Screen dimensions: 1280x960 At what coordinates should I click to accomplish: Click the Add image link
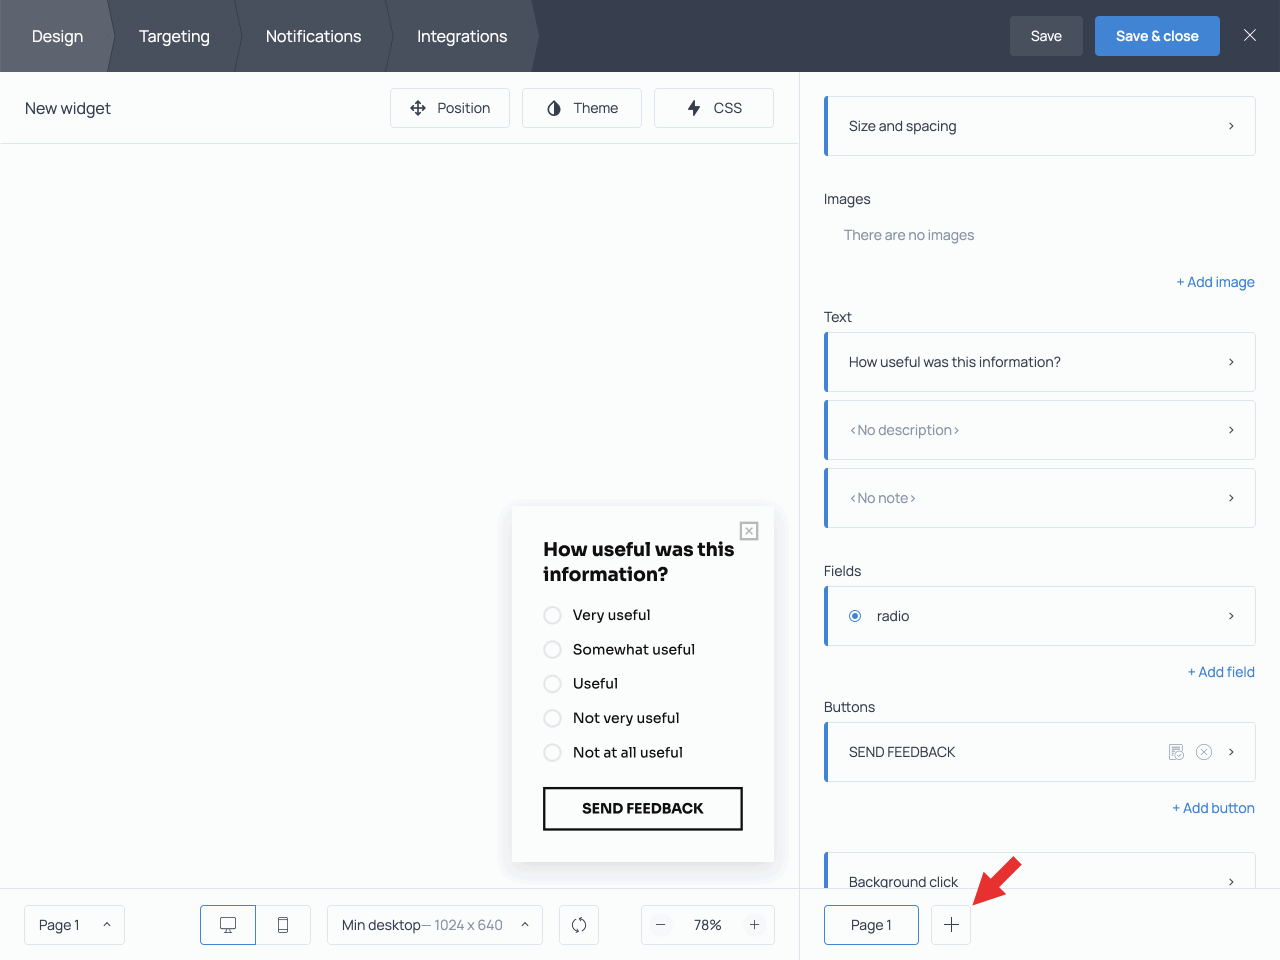(x=1215, y=282)
